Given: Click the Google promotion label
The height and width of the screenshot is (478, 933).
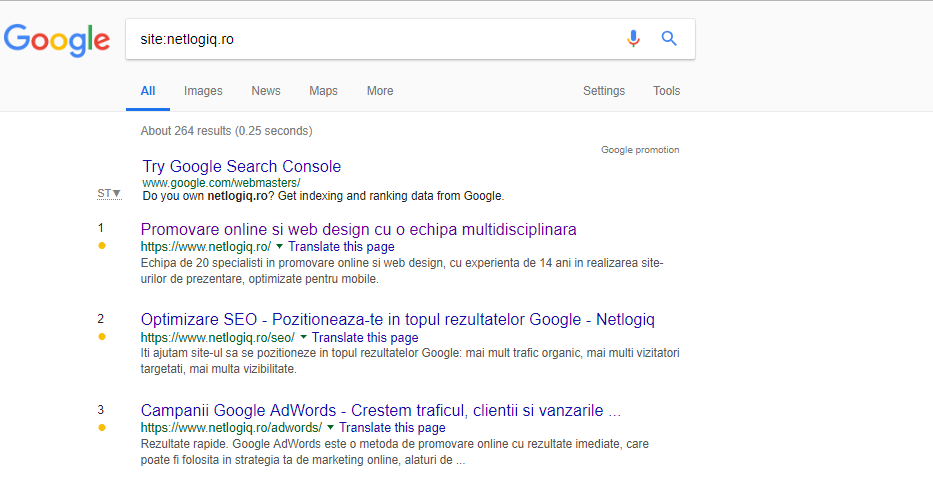Looking at the screenshot, I should click(x=640, y=150).
